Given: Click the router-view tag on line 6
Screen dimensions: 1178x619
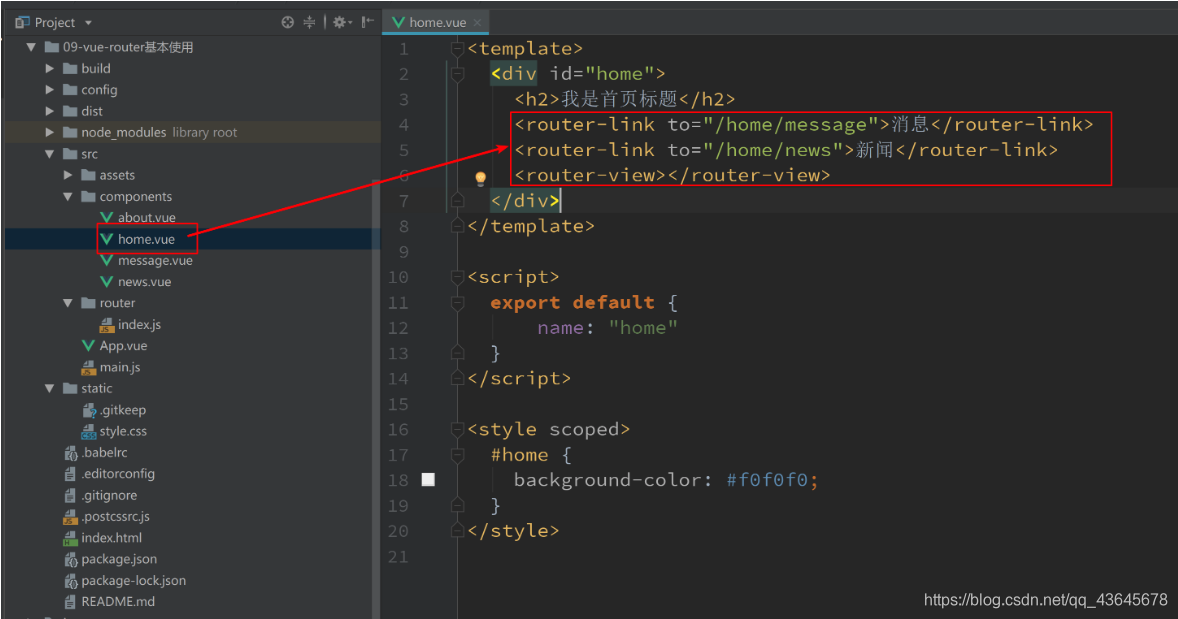Looking at the screenshot, I should [x=672, y=176].
